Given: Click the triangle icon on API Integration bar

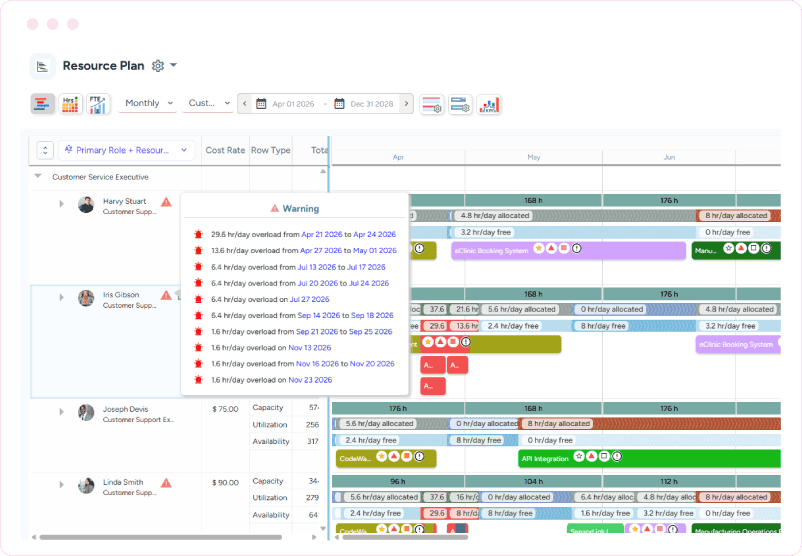Looking at the screenshot, I should pos(591,456).
